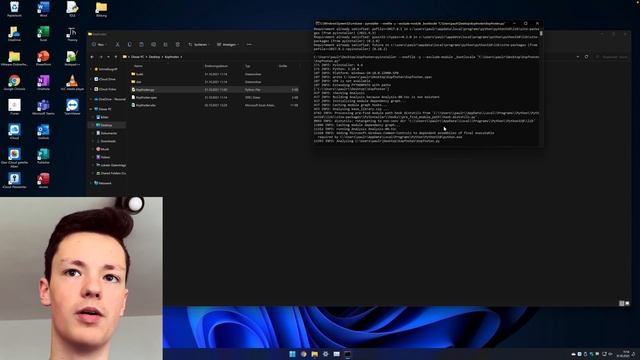Open the Thonny desktop shortcut

coord(72,33)
